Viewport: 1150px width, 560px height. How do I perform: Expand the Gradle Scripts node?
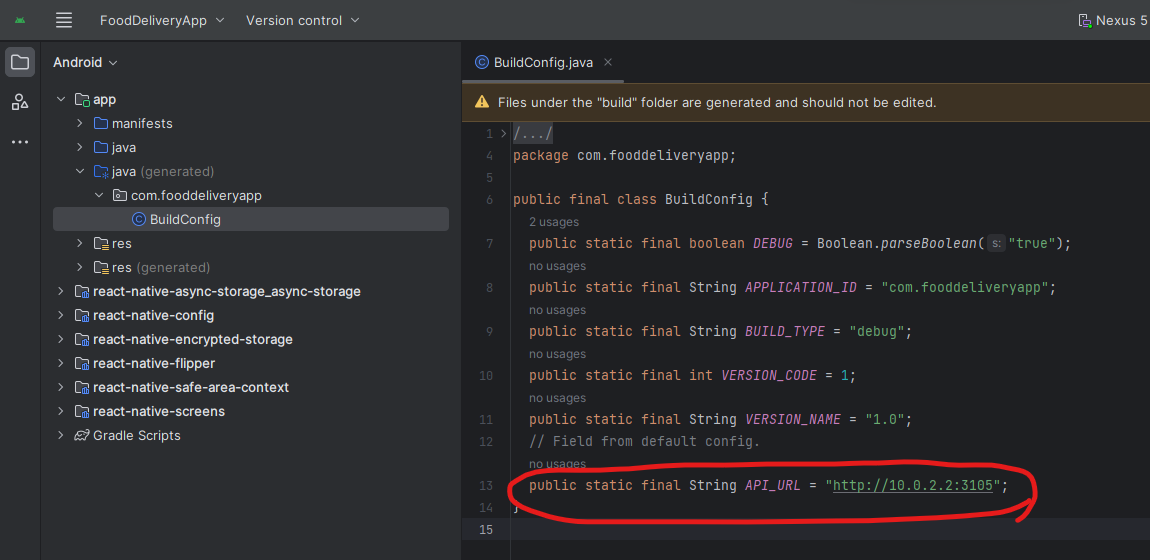(61, 435)
